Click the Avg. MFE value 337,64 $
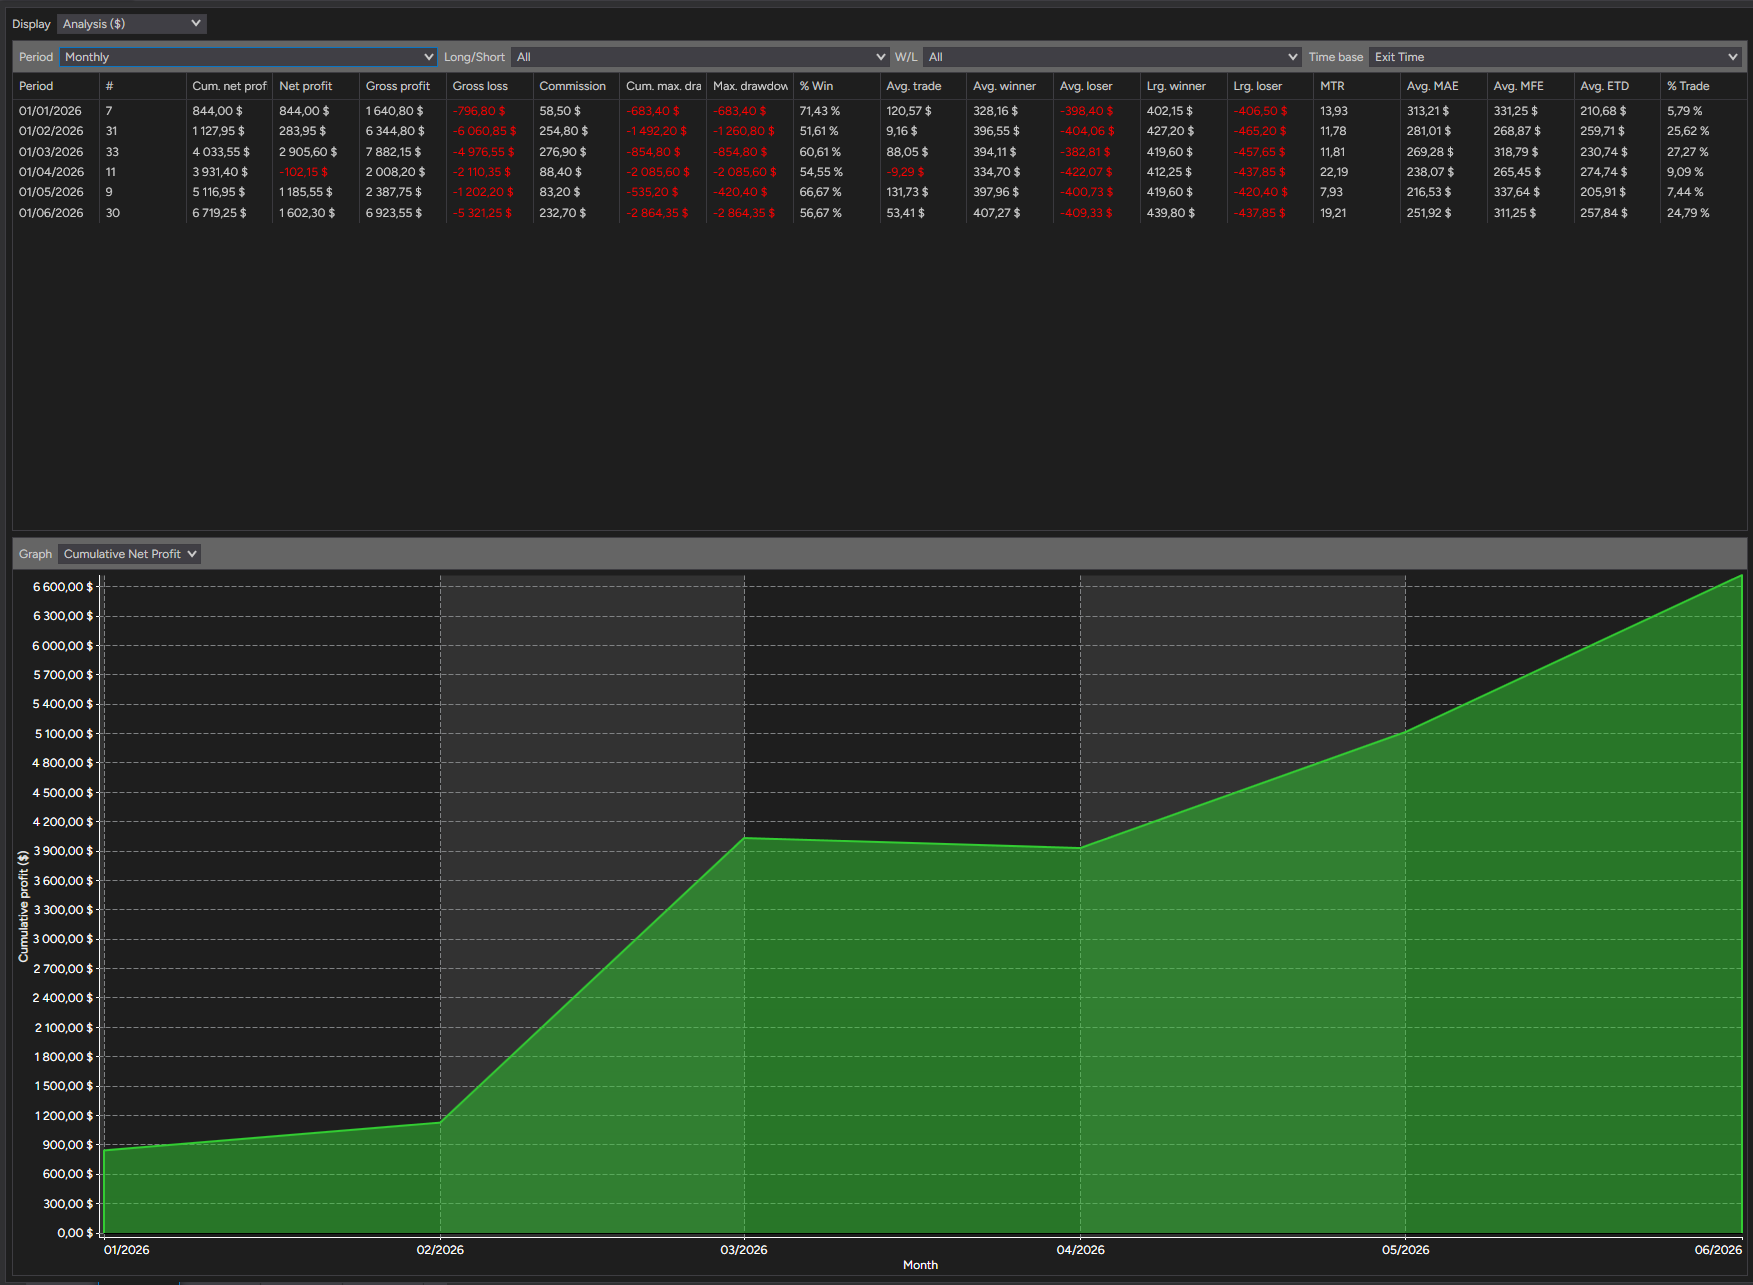 (1517, 192)
